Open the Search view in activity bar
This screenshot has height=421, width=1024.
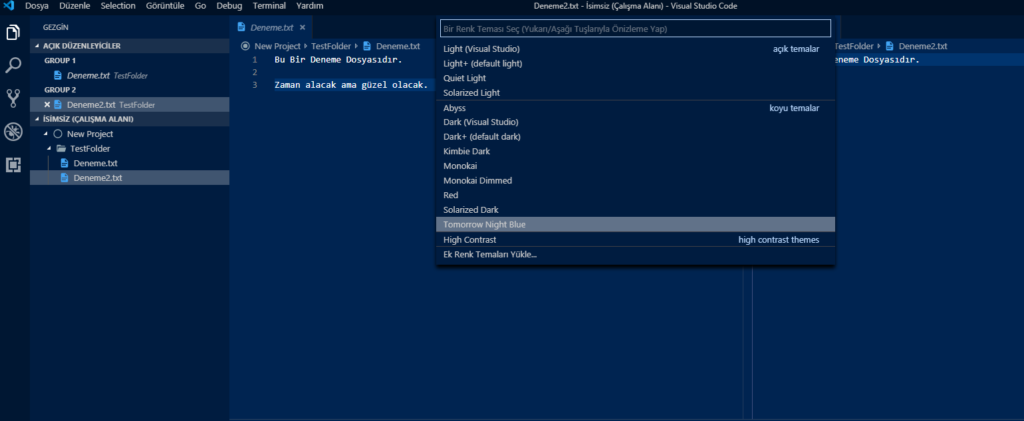pos(13,65)
